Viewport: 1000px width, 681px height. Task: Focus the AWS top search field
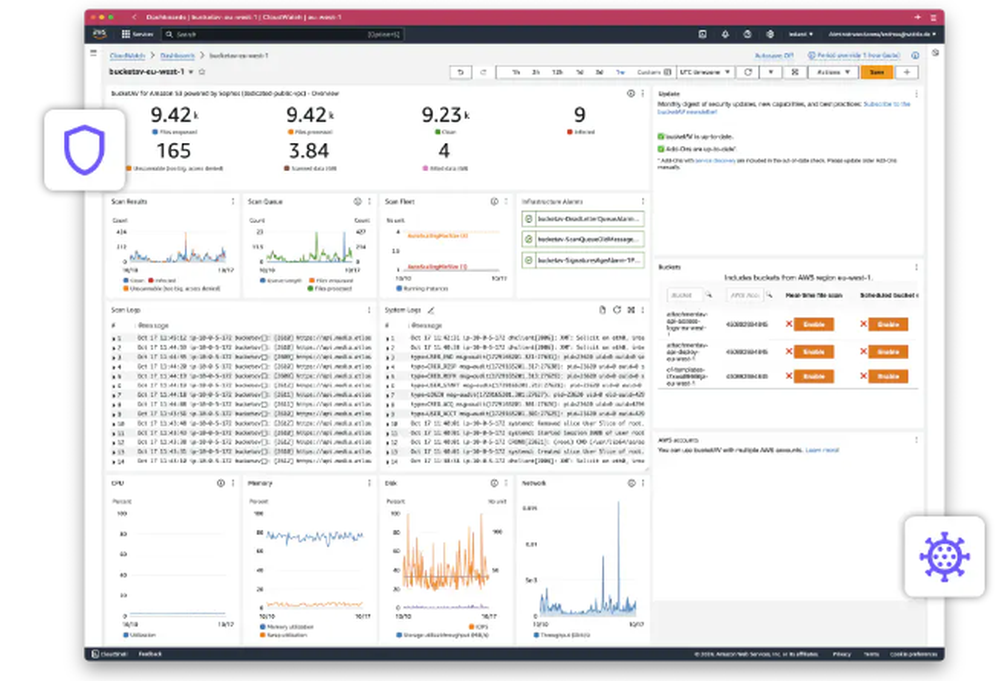point(283,34)
